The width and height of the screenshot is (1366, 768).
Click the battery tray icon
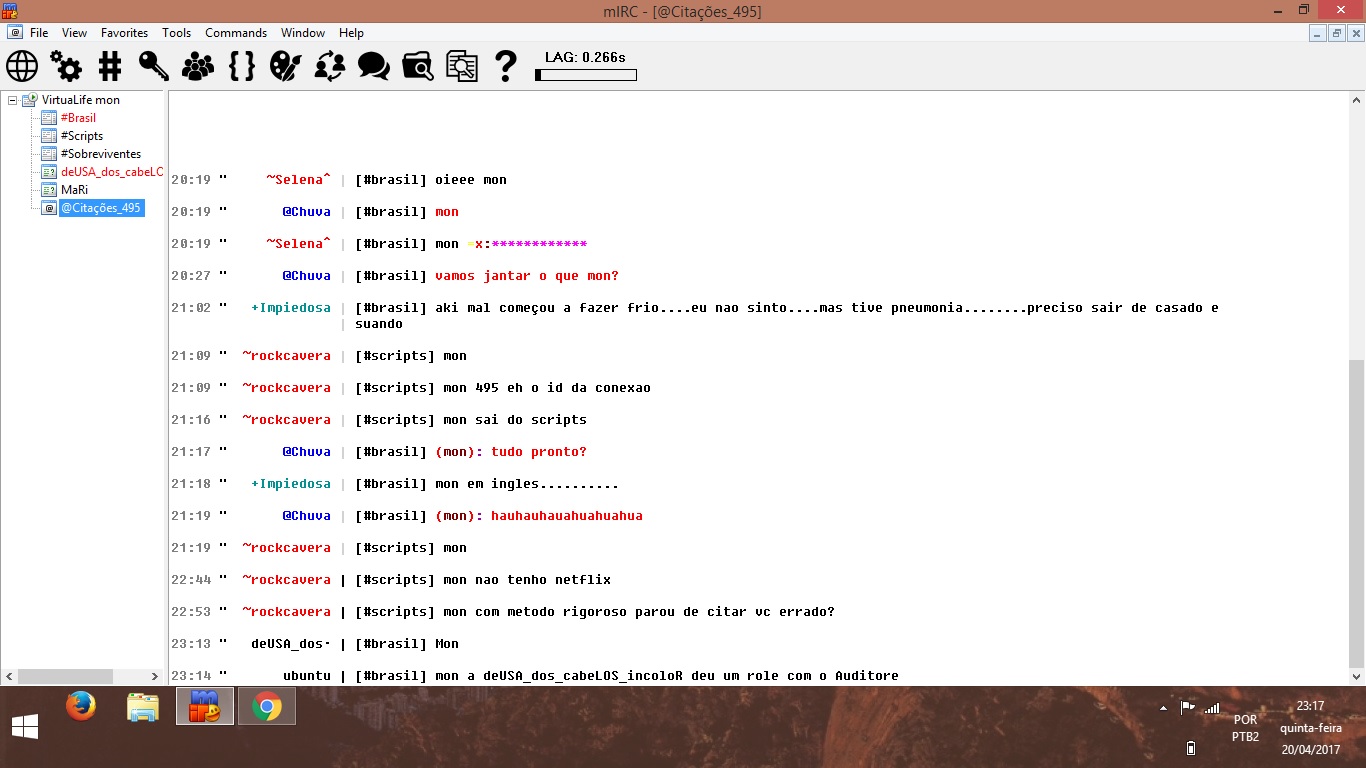(1190, 747)
